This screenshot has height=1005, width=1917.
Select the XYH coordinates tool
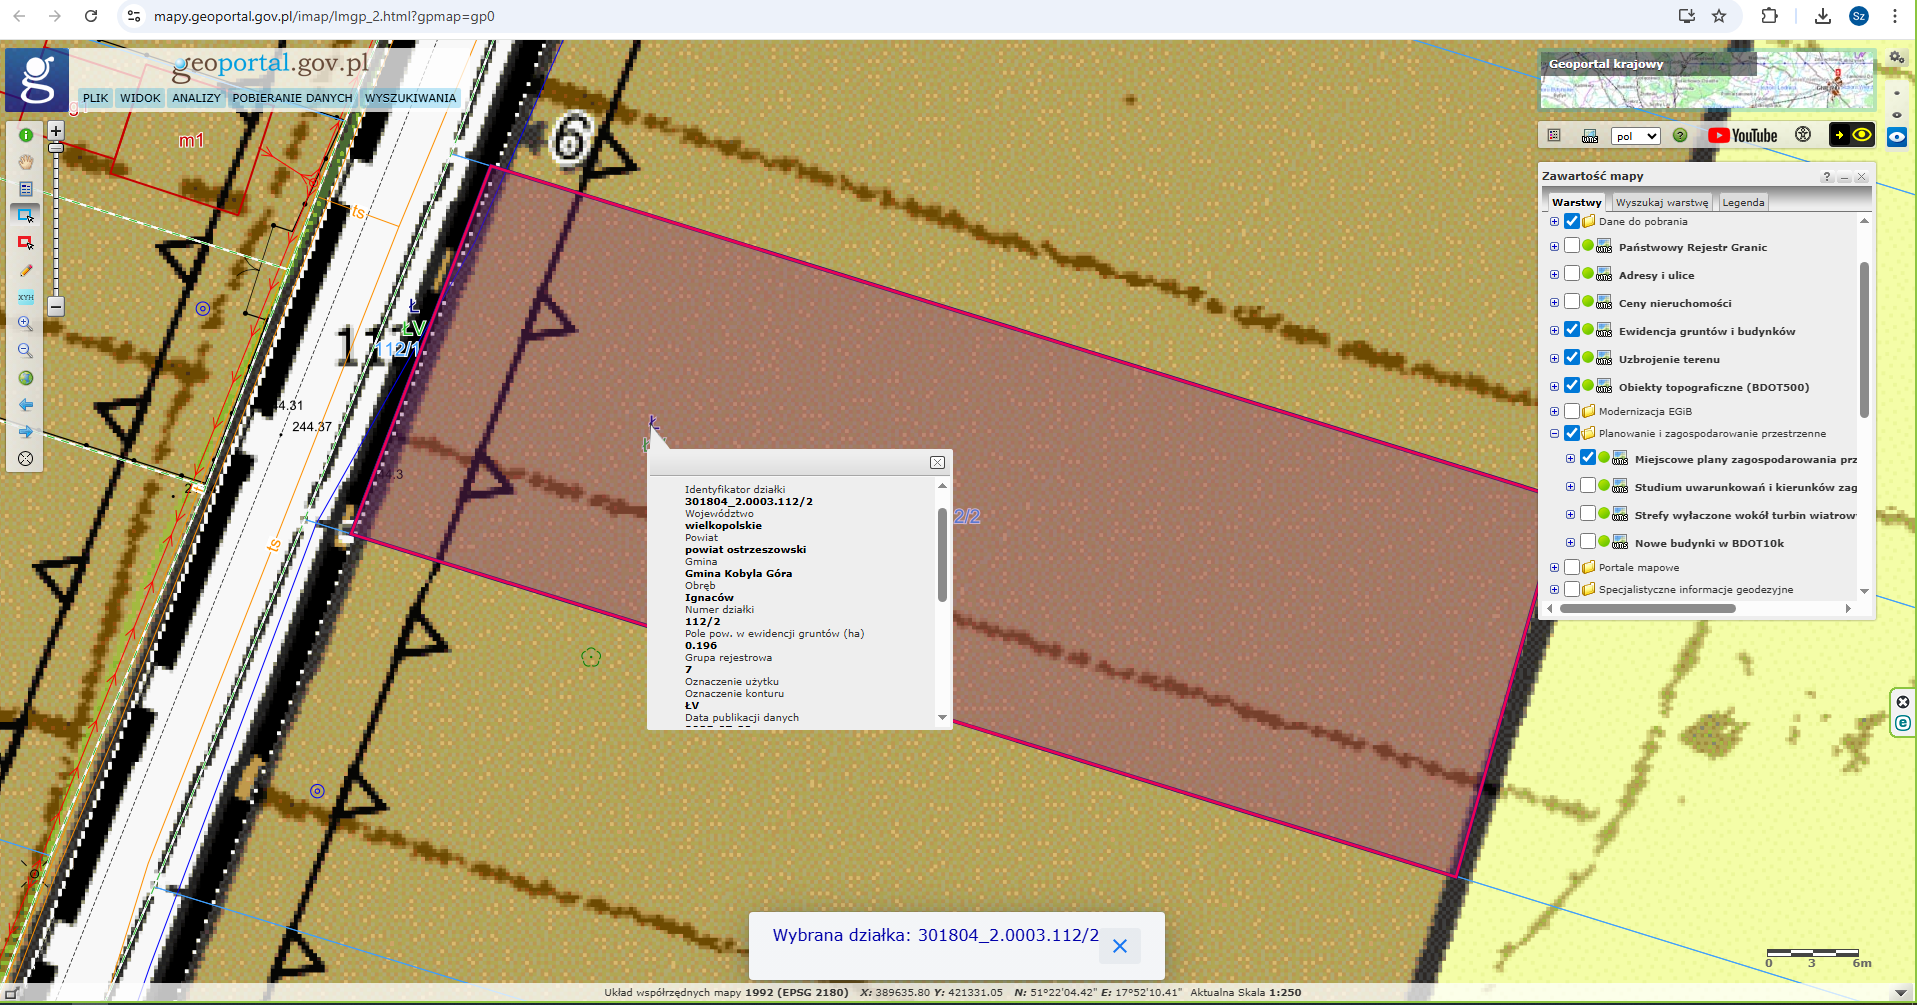click(x=26, y=297)
